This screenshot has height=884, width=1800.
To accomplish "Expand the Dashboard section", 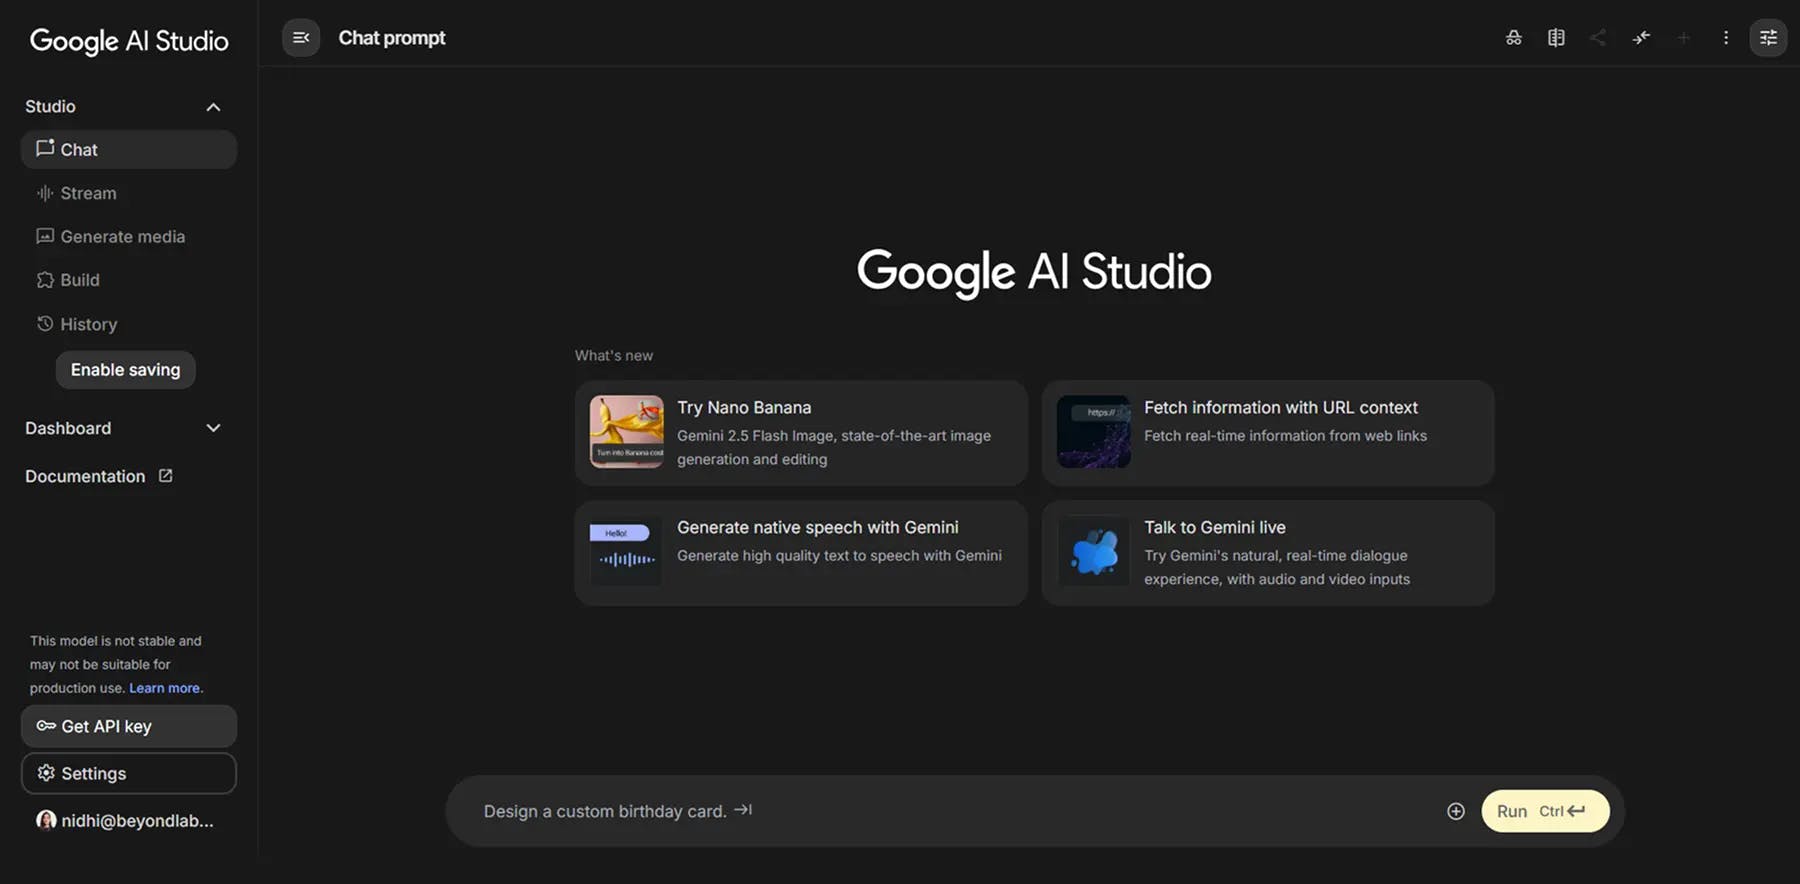I will coord(213,428).
